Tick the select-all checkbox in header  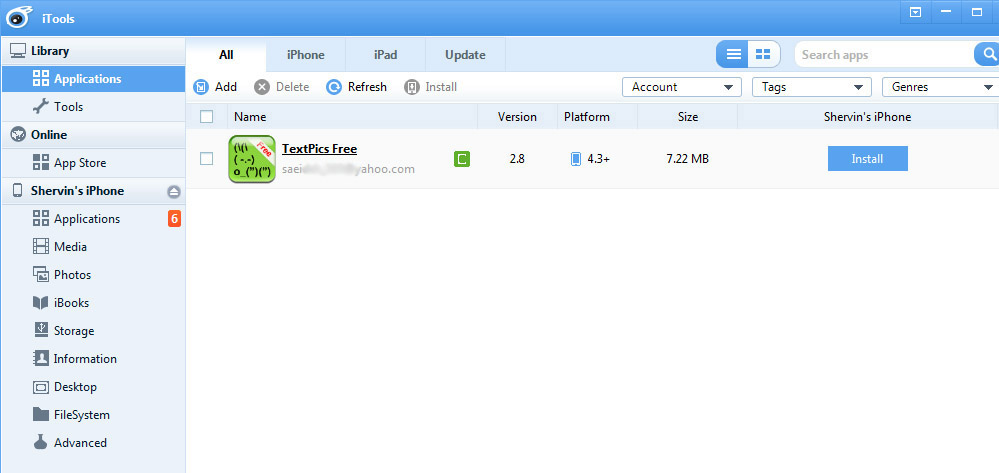(x=206, y=117)
